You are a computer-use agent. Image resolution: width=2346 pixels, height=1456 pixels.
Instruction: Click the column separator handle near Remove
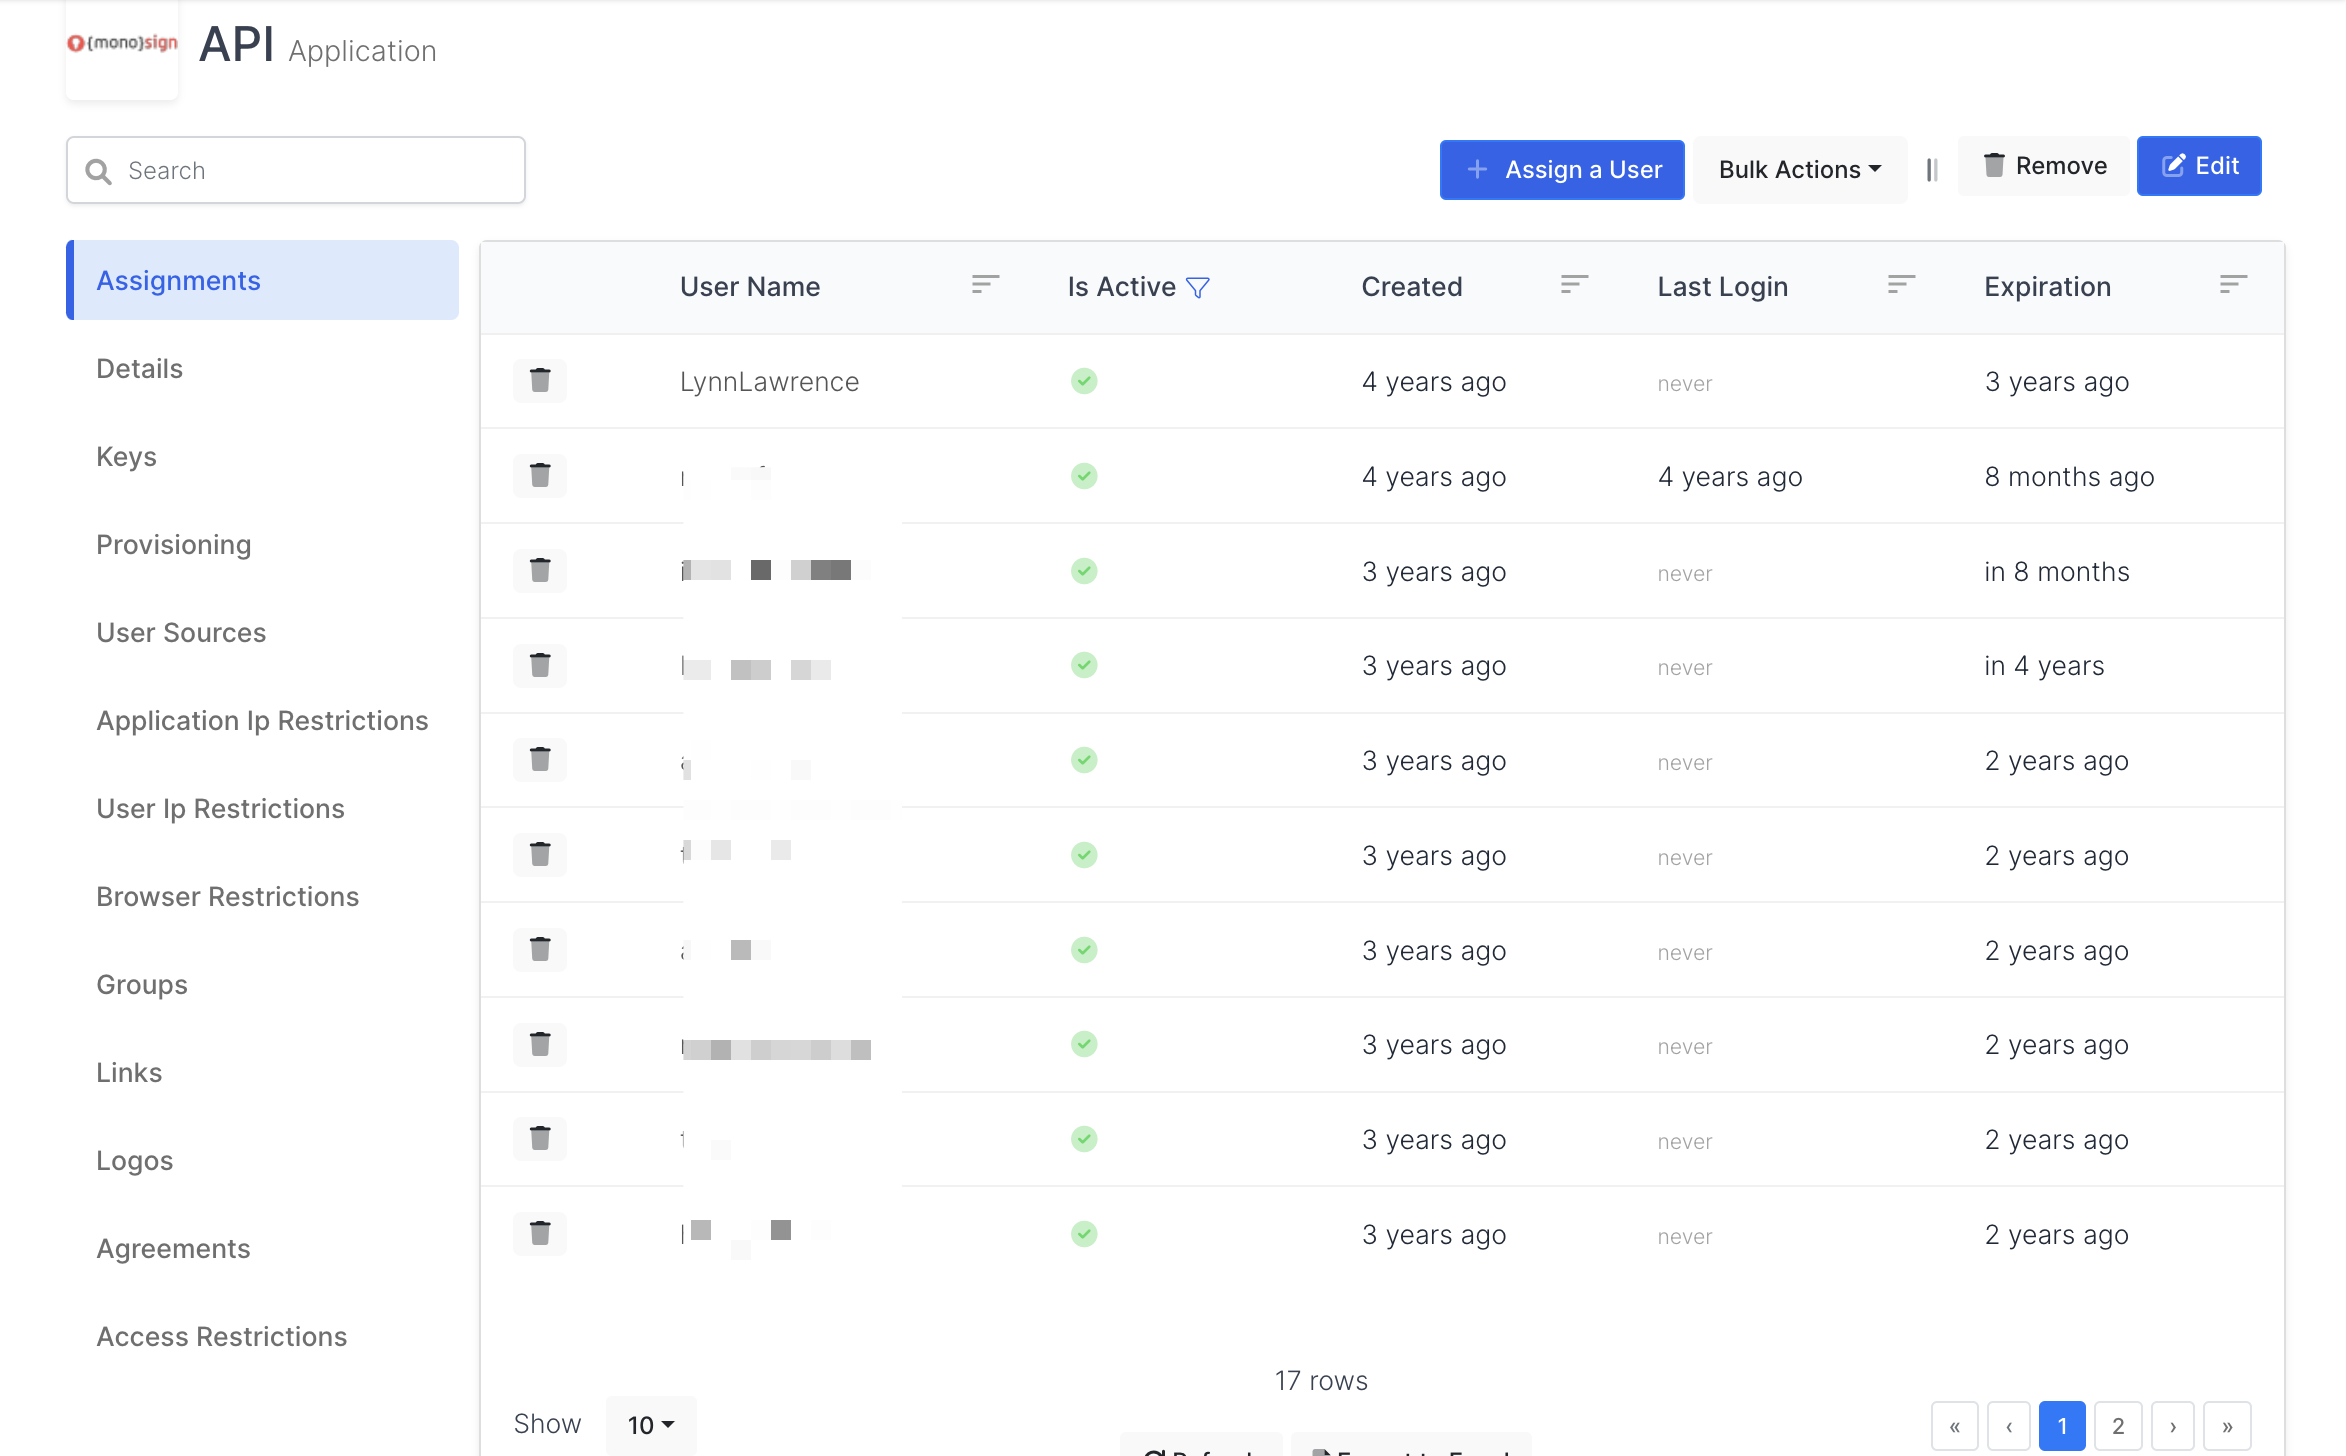coord(1932,170)
